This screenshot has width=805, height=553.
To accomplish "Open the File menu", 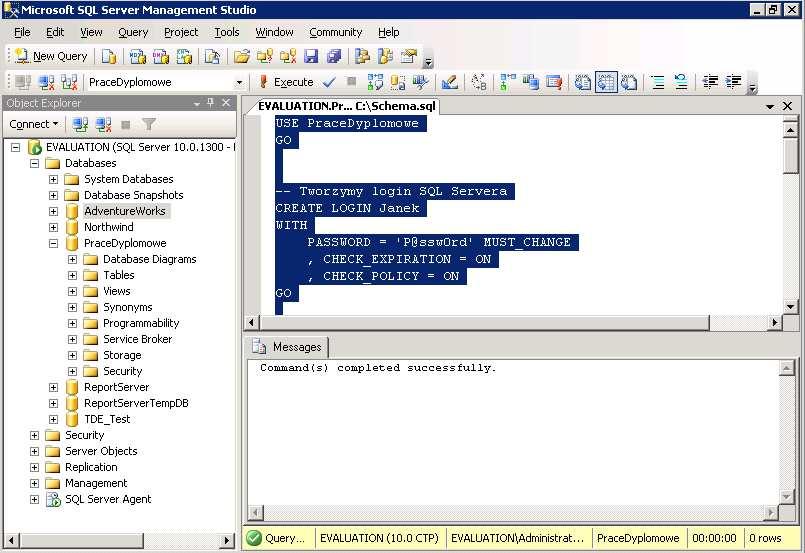I will point(22,32).
